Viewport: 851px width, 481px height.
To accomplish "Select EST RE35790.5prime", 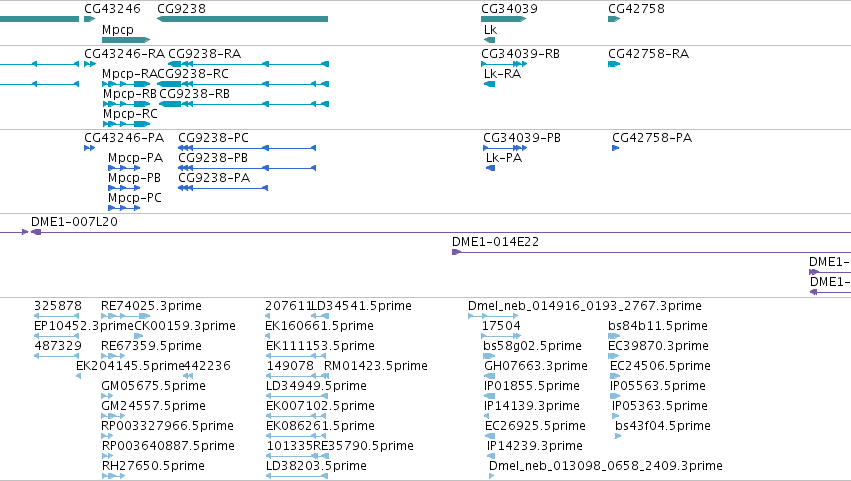I will tap(363, 447).
